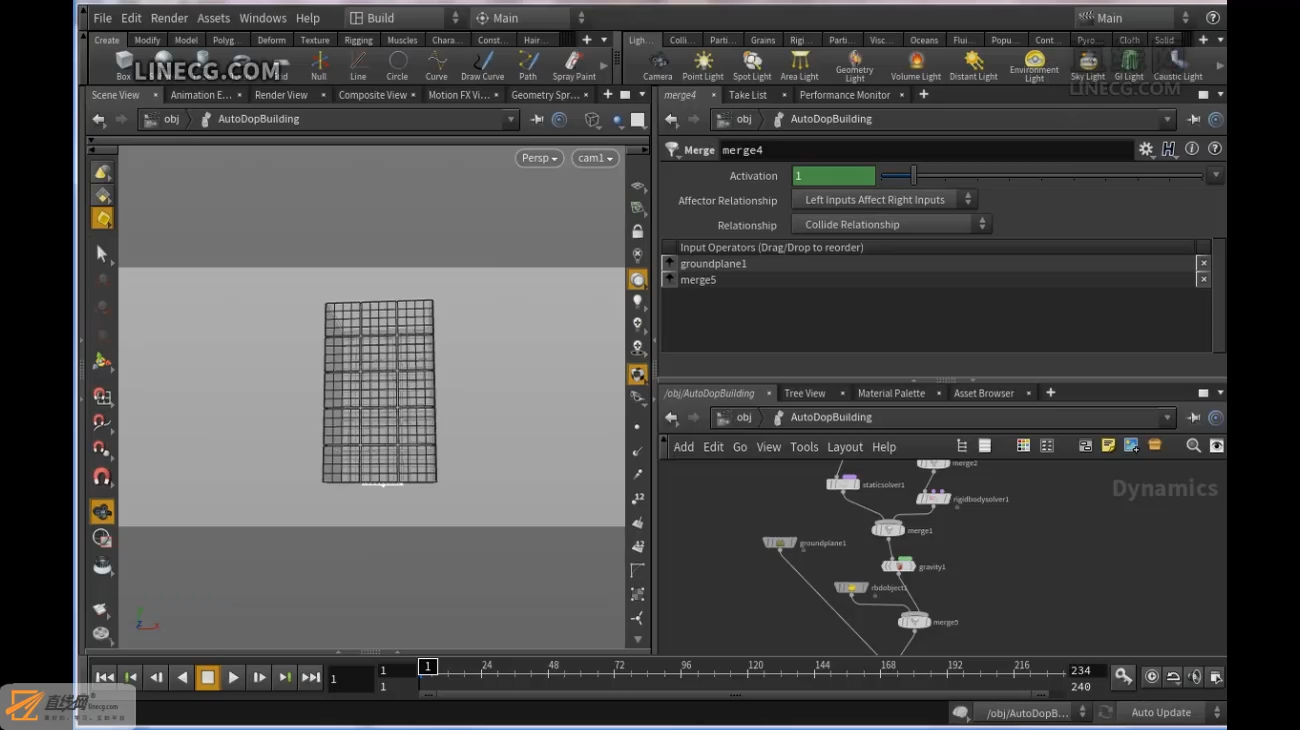Add a Distant Light from the shelf
1300x730 pixels.
coord(974,66)
